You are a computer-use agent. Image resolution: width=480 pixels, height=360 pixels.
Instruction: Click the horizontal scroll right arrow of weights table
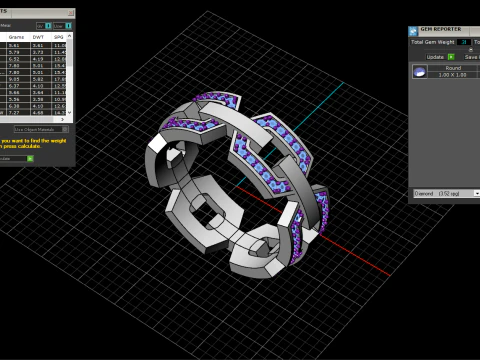click(x=62, y=119)
